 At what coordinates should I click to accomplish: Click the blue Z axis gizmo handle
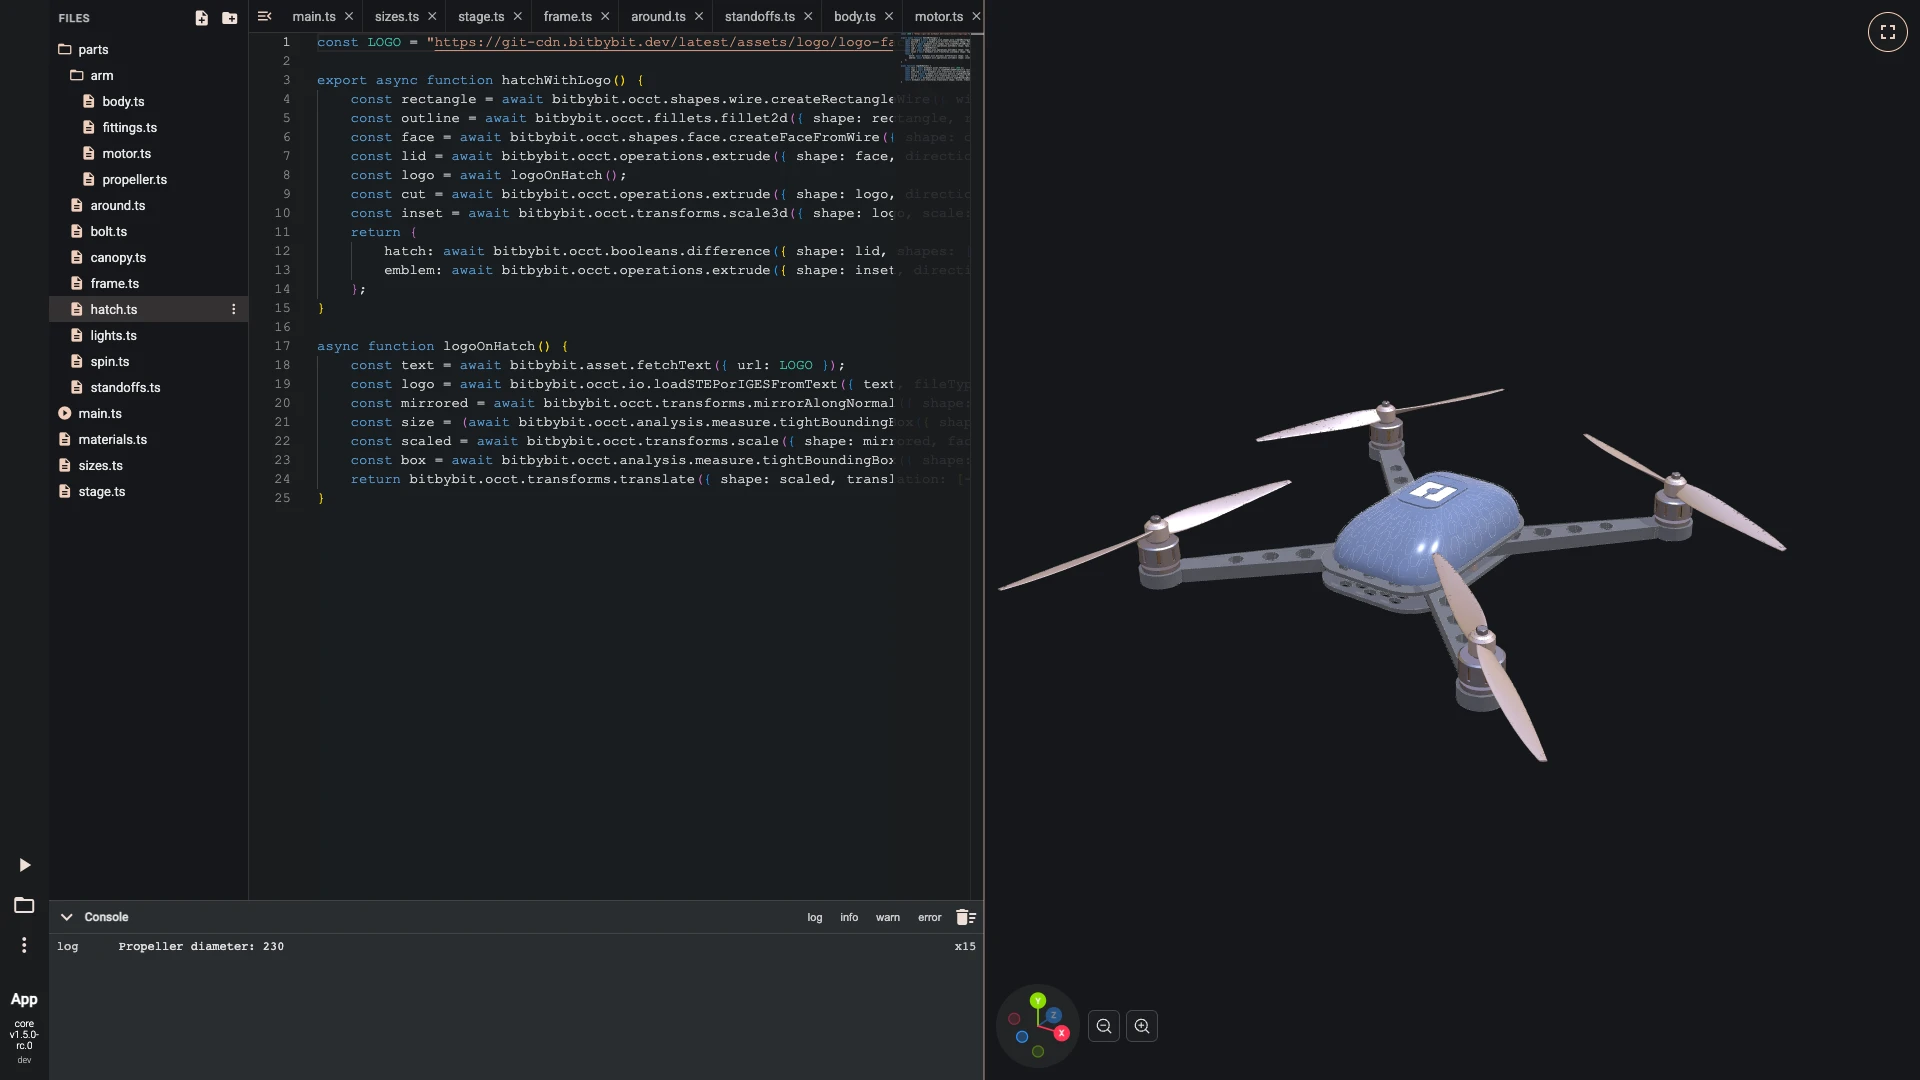point(1053,1015)
